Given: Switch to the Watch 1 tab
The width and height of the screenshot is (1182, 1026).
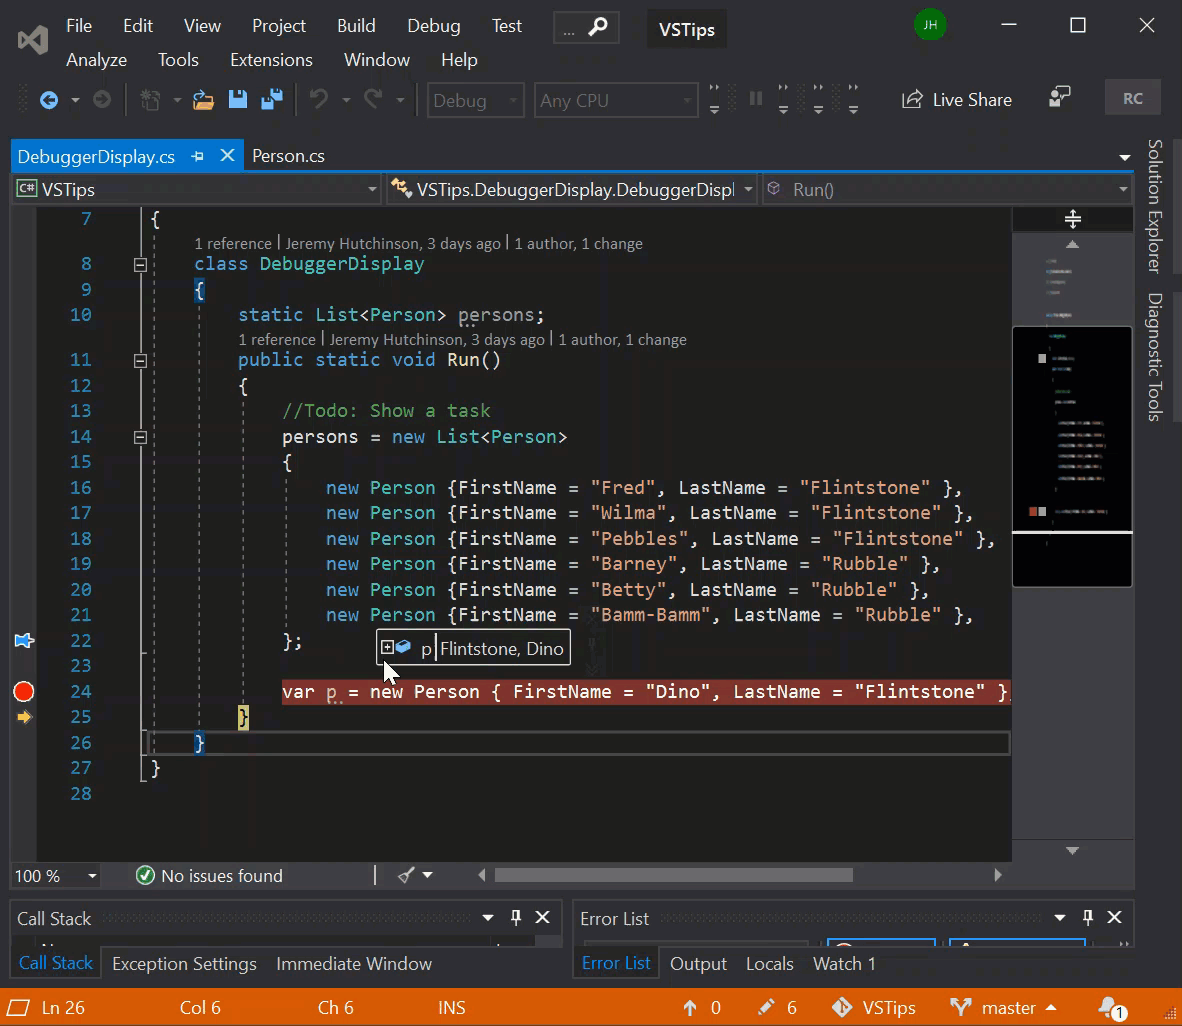Looking at the screenshot, I should pyautogui.click(x=844, y=963).
